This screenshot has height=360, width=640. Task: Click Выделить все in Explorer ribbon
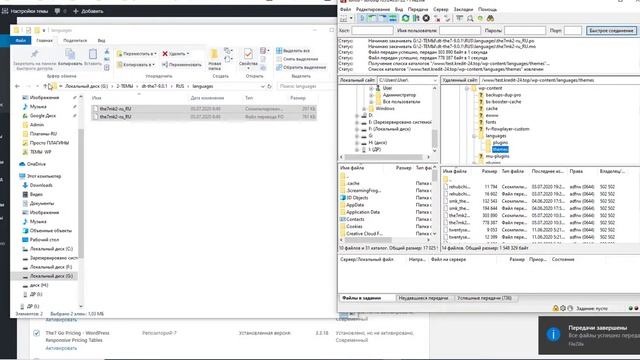tap(293, 51)
